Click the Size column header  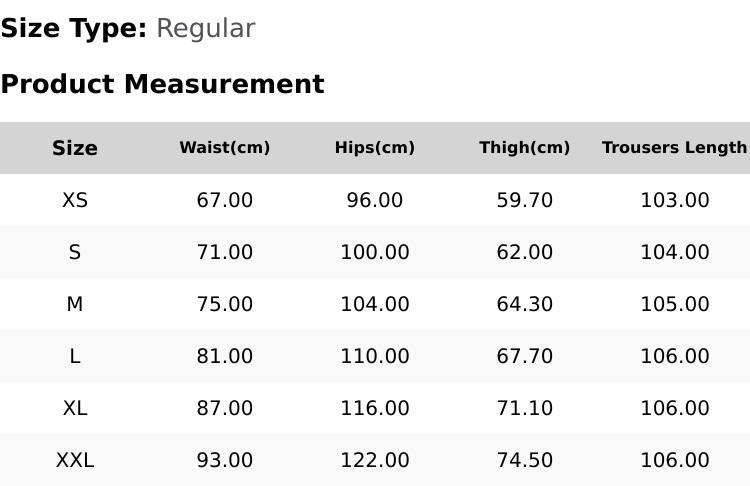75,148
